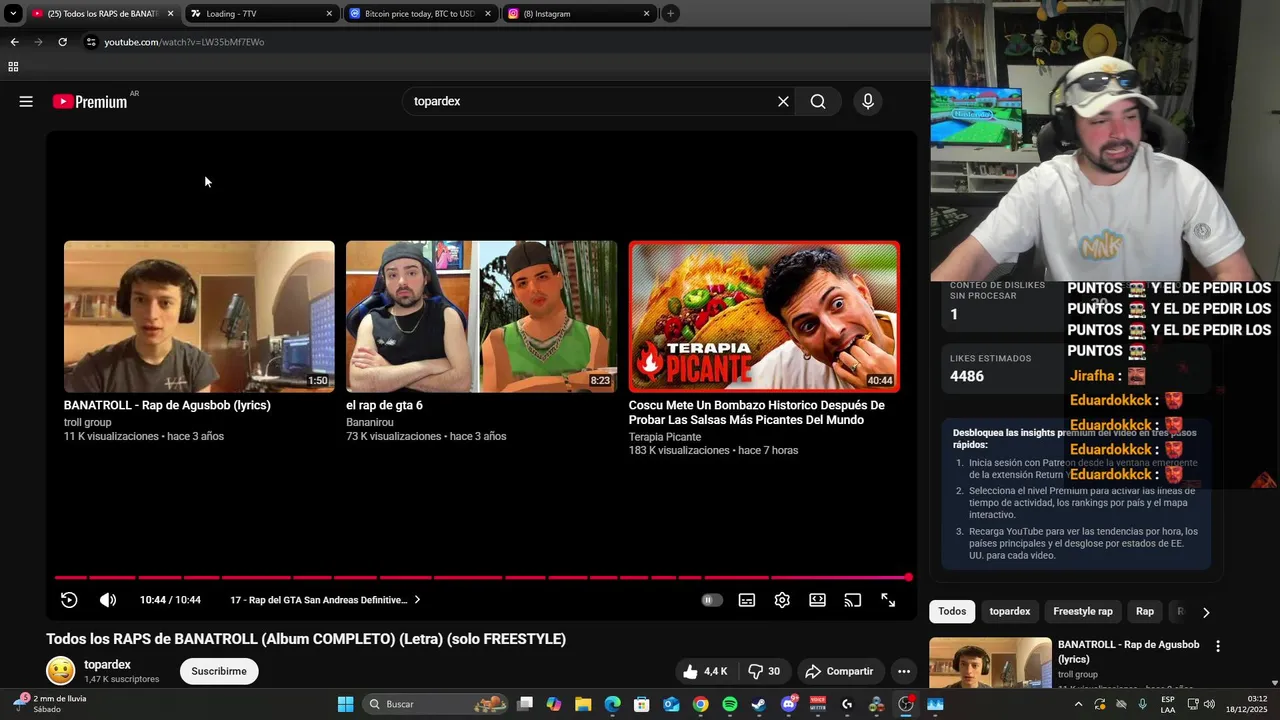Screen dimensions: 1280x720
Task: Play the Terapia Picante suggested thumbnail
Action: tap(764, 316)
